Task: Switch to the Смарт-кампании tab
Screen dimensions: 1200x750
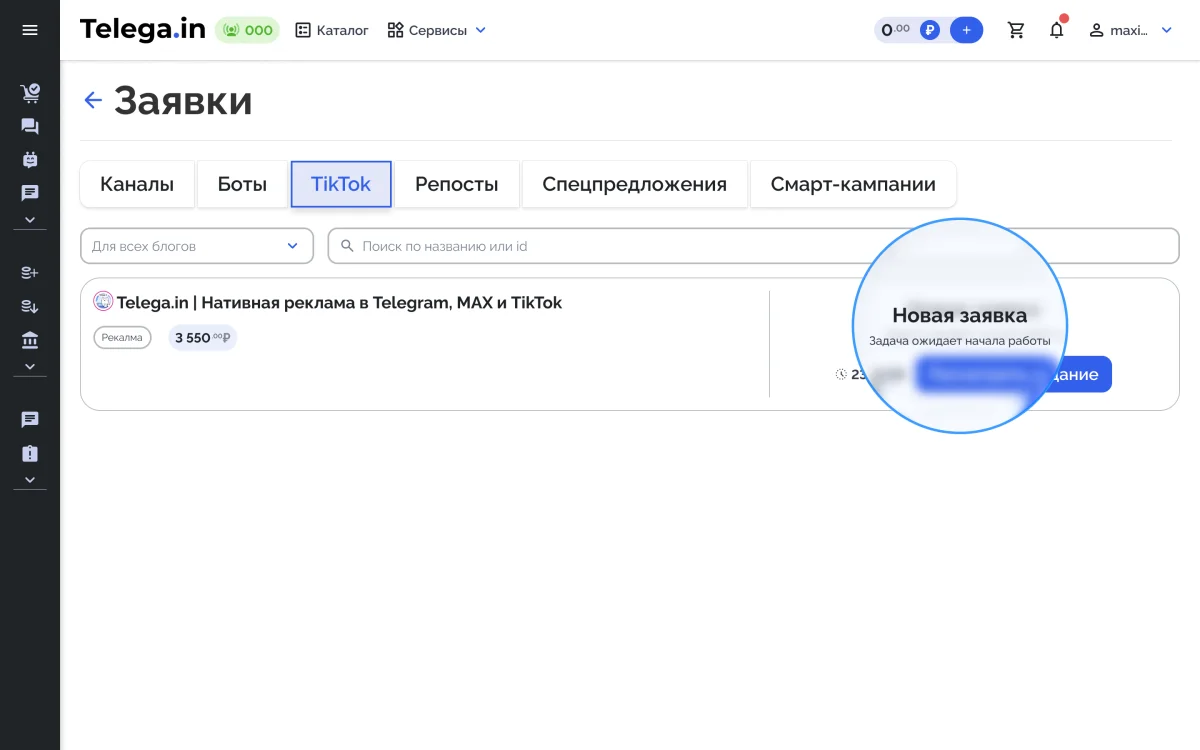Action: [x=853, y=184]
